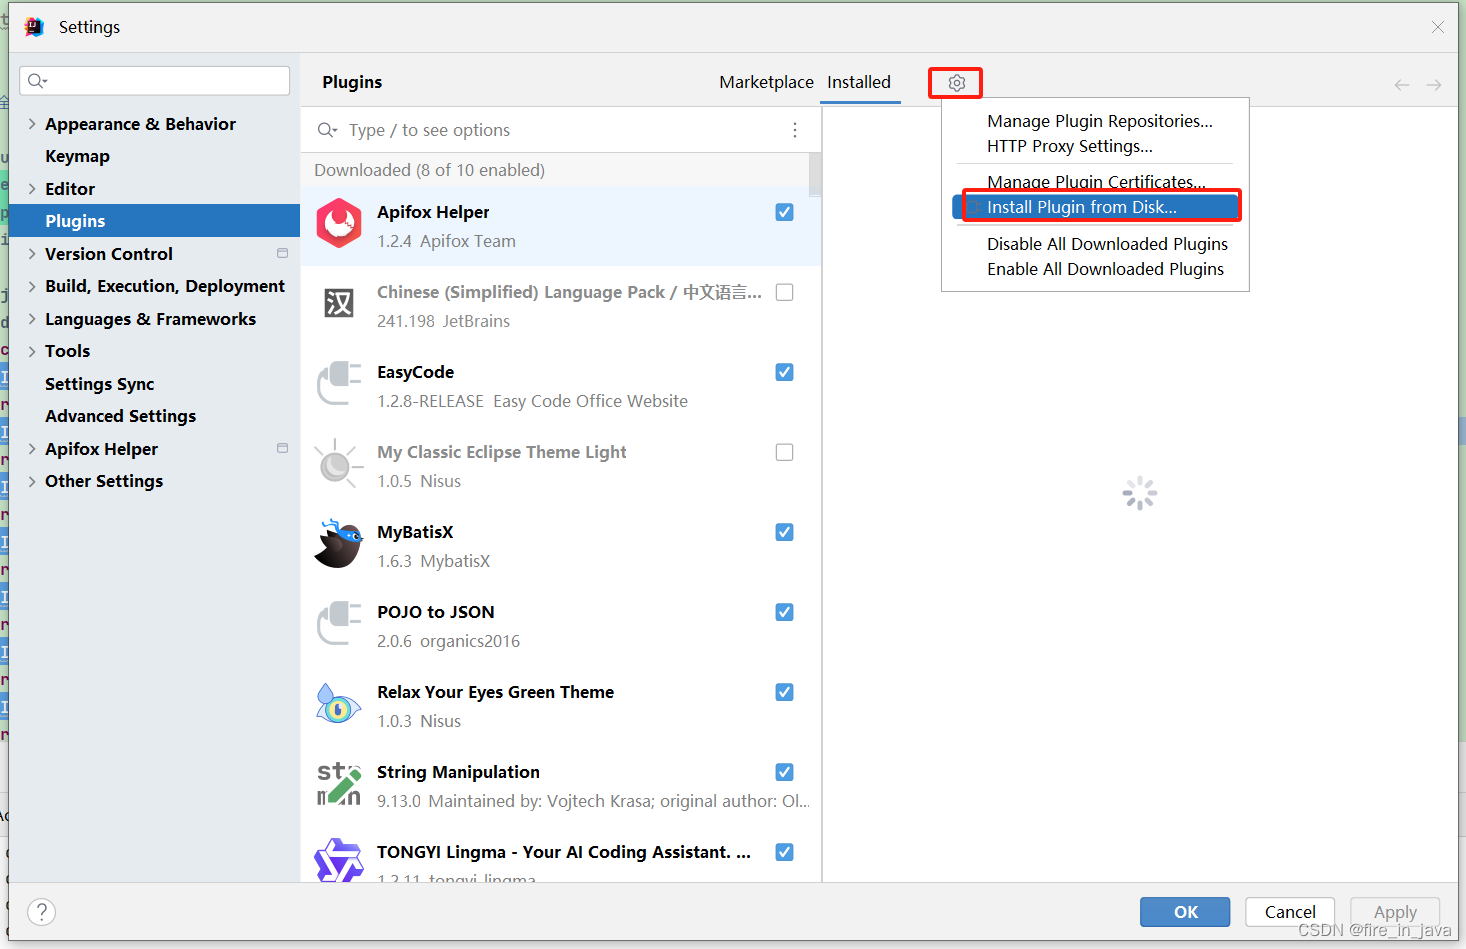This screenshot has height=949, width=1466.
Task: Select Install Plugin from Disk
Action: pyautogui.click(x=1096, y=207)
